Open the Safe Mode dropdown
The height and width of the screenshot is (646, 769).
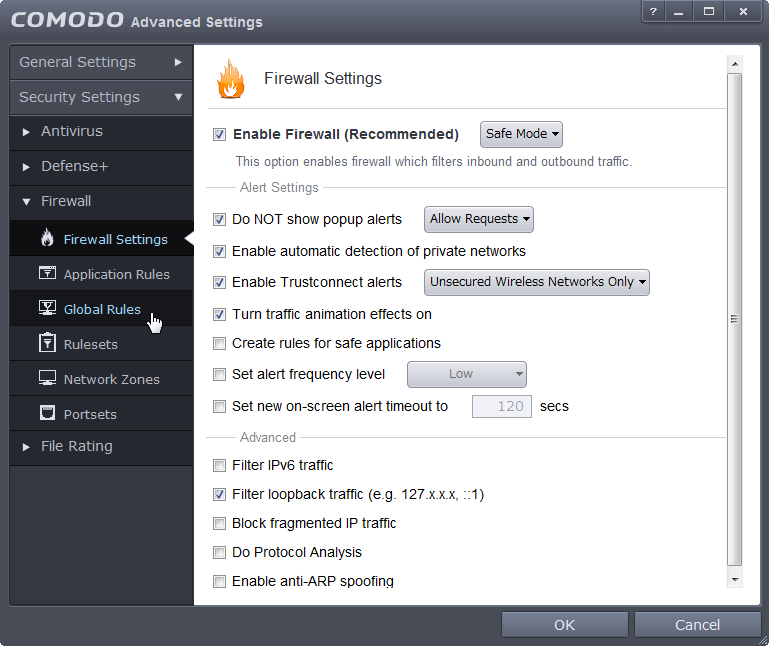pyautogui.click(x=521, y=134)
